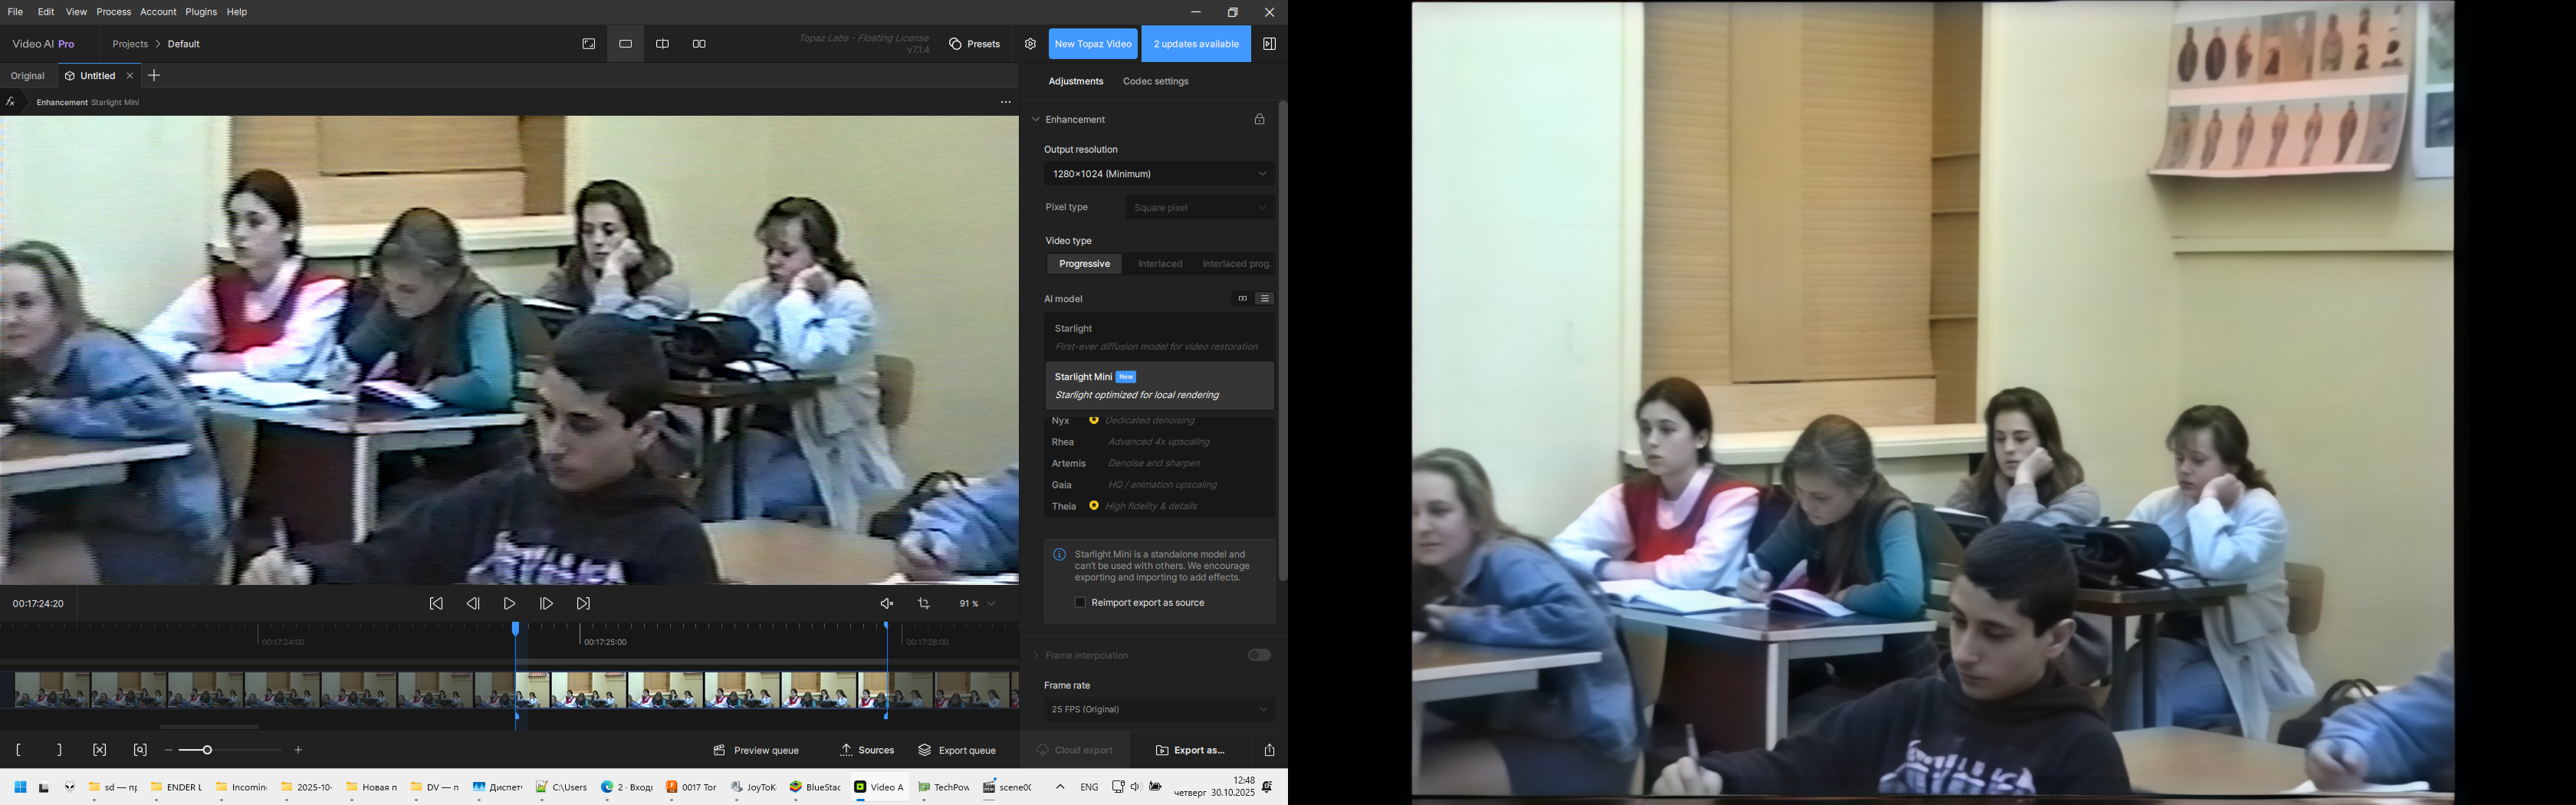Select Interlaced prog. video type
The height and width of the screenshot is (805, 2576).
[1236, 264]
